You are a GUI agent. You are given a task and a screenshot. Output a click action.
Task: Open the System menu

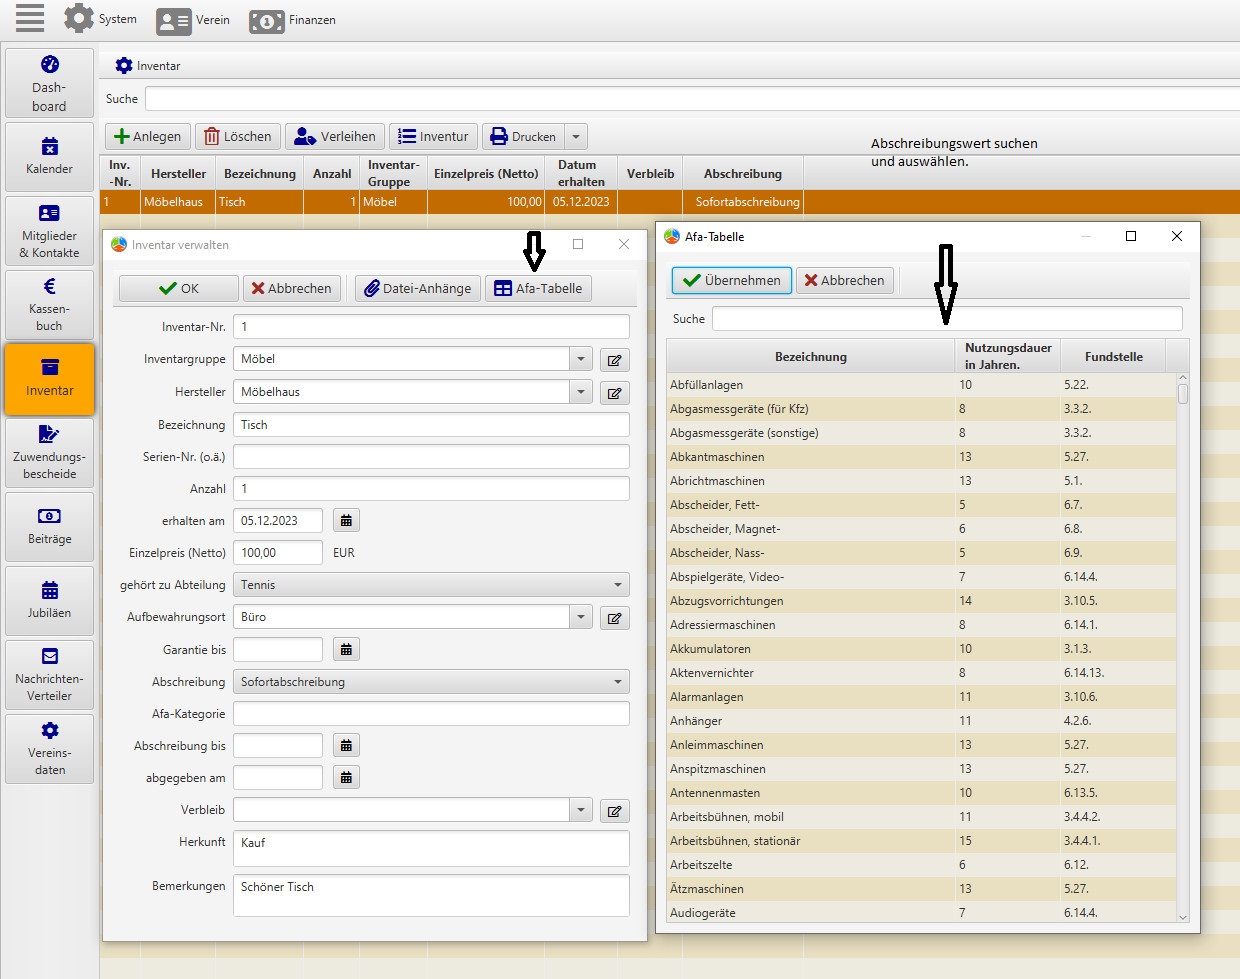click(x=100, y=19)
